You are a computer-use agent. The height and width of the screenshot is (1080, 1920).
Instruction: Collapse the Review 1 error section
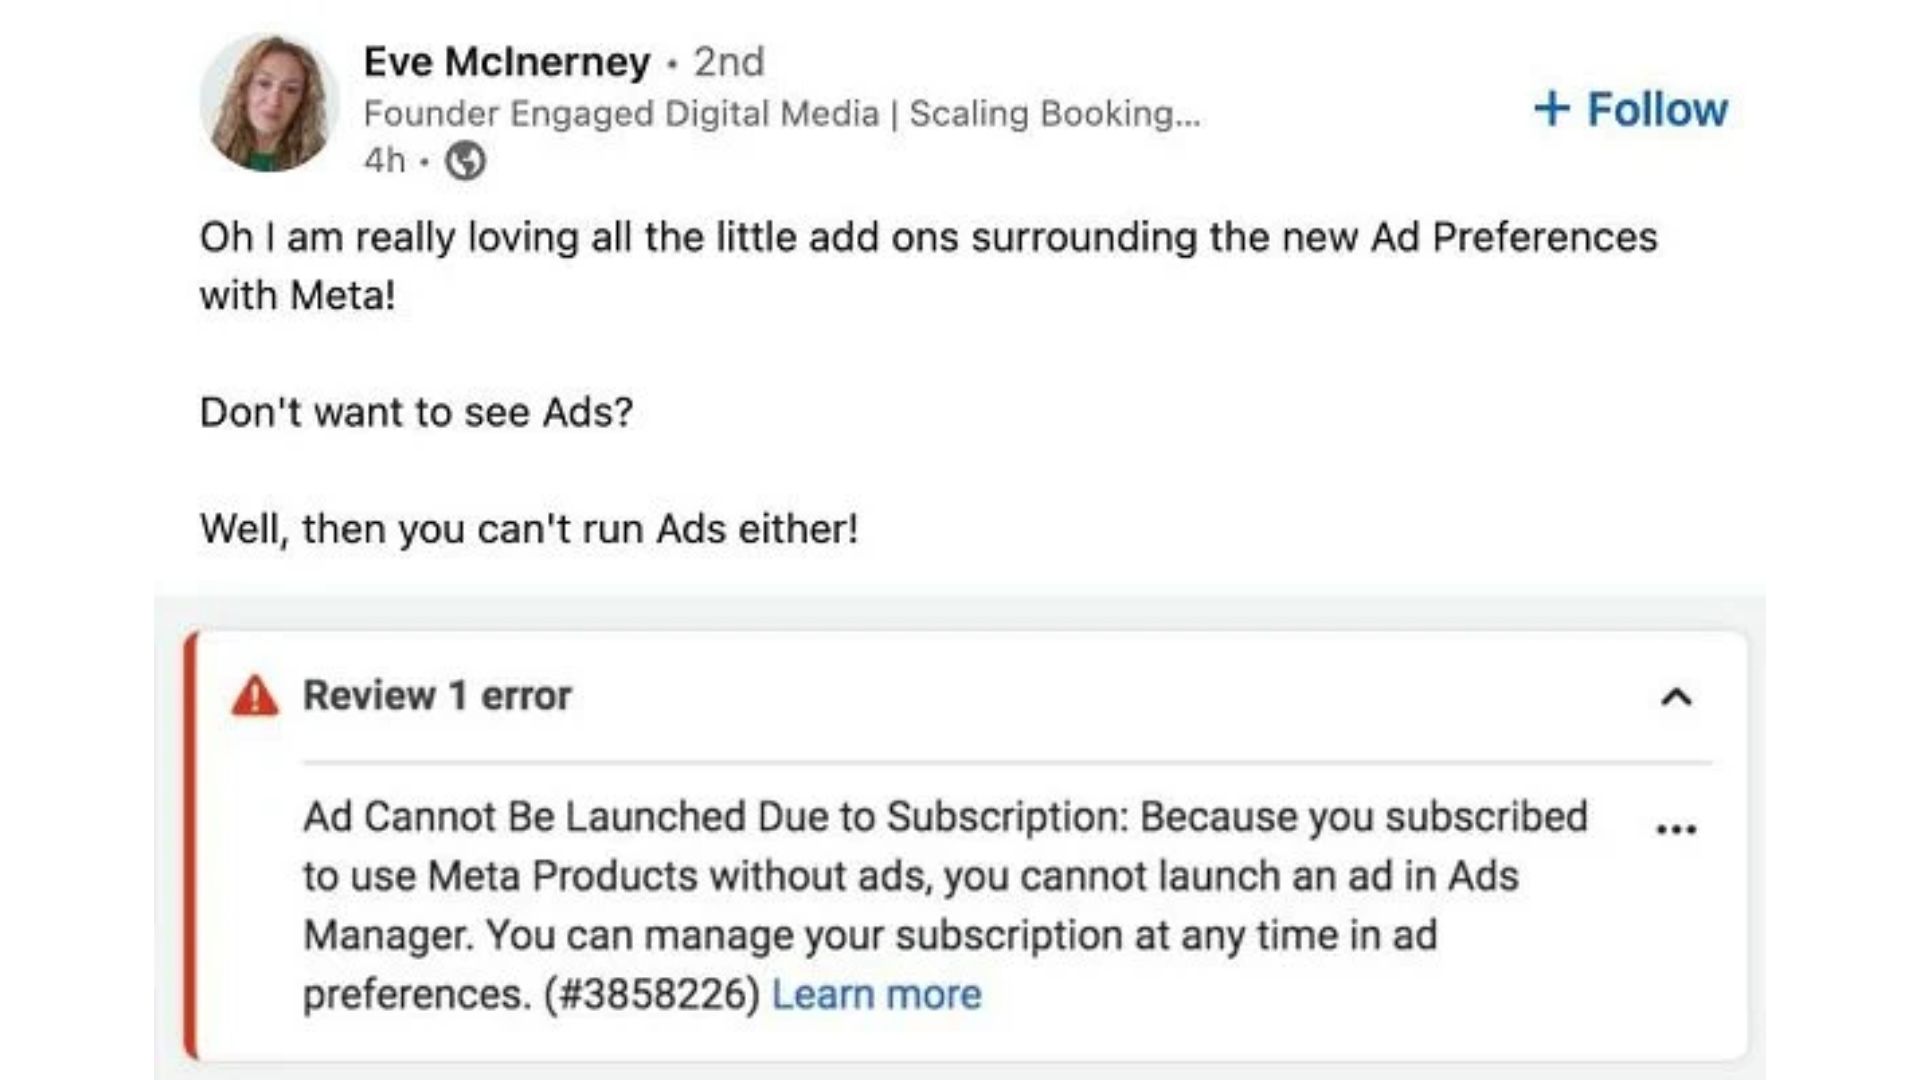[x=1676, y=697]
